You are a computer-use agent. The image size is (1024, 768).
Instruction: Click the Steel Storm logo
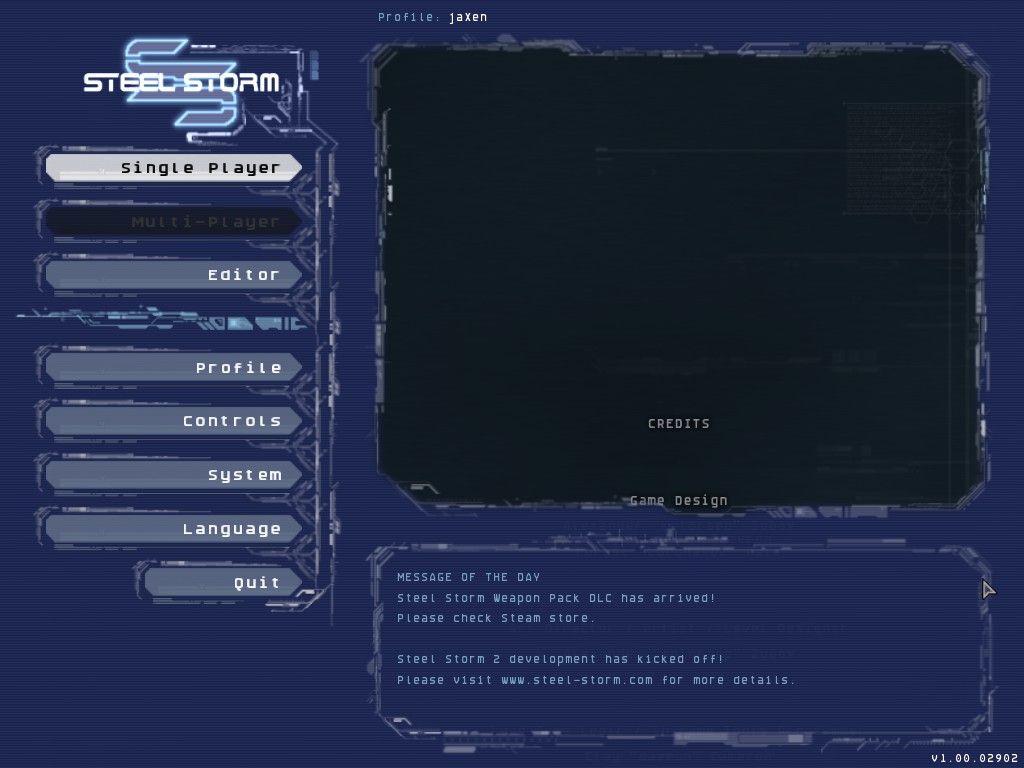[x=182, y=82]
